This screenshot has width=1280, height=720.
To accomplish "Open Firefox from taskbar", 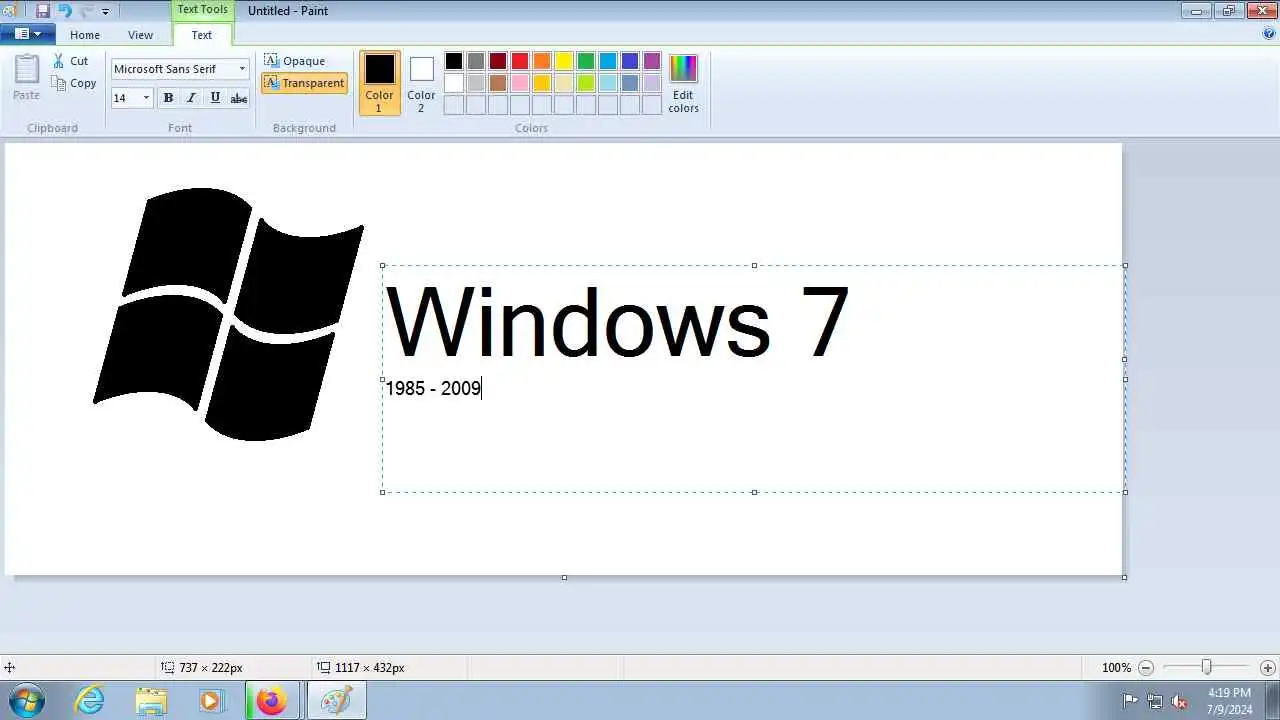I will click(x=271, y=701).
